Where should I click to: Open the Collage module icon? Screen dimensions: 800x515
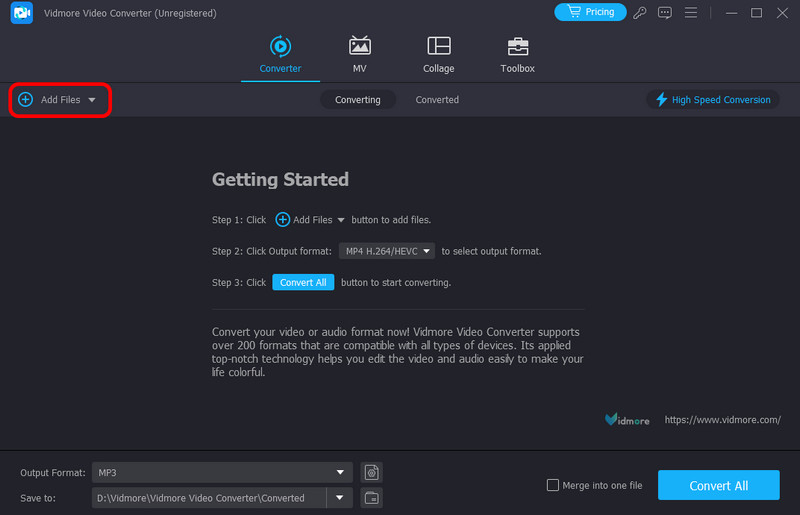click(x=438, y=47)
